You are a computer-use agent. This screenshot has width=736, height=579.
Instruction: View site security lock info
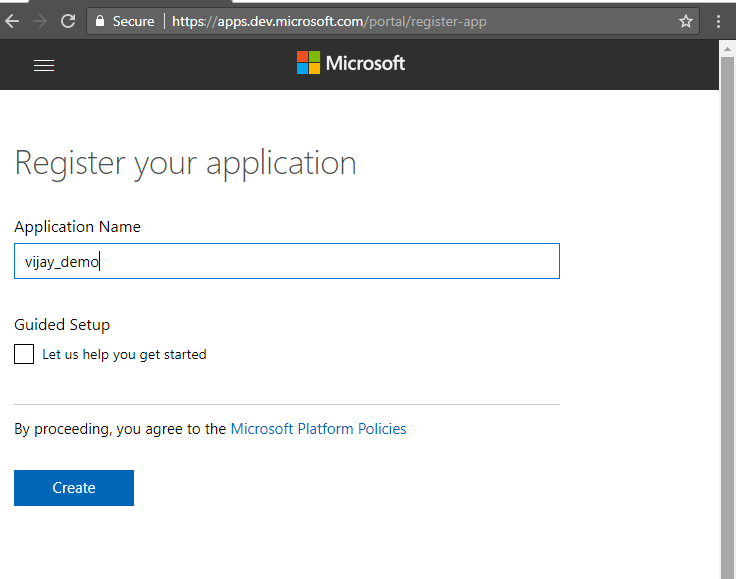pyautogui.click(x=100, y=21)
